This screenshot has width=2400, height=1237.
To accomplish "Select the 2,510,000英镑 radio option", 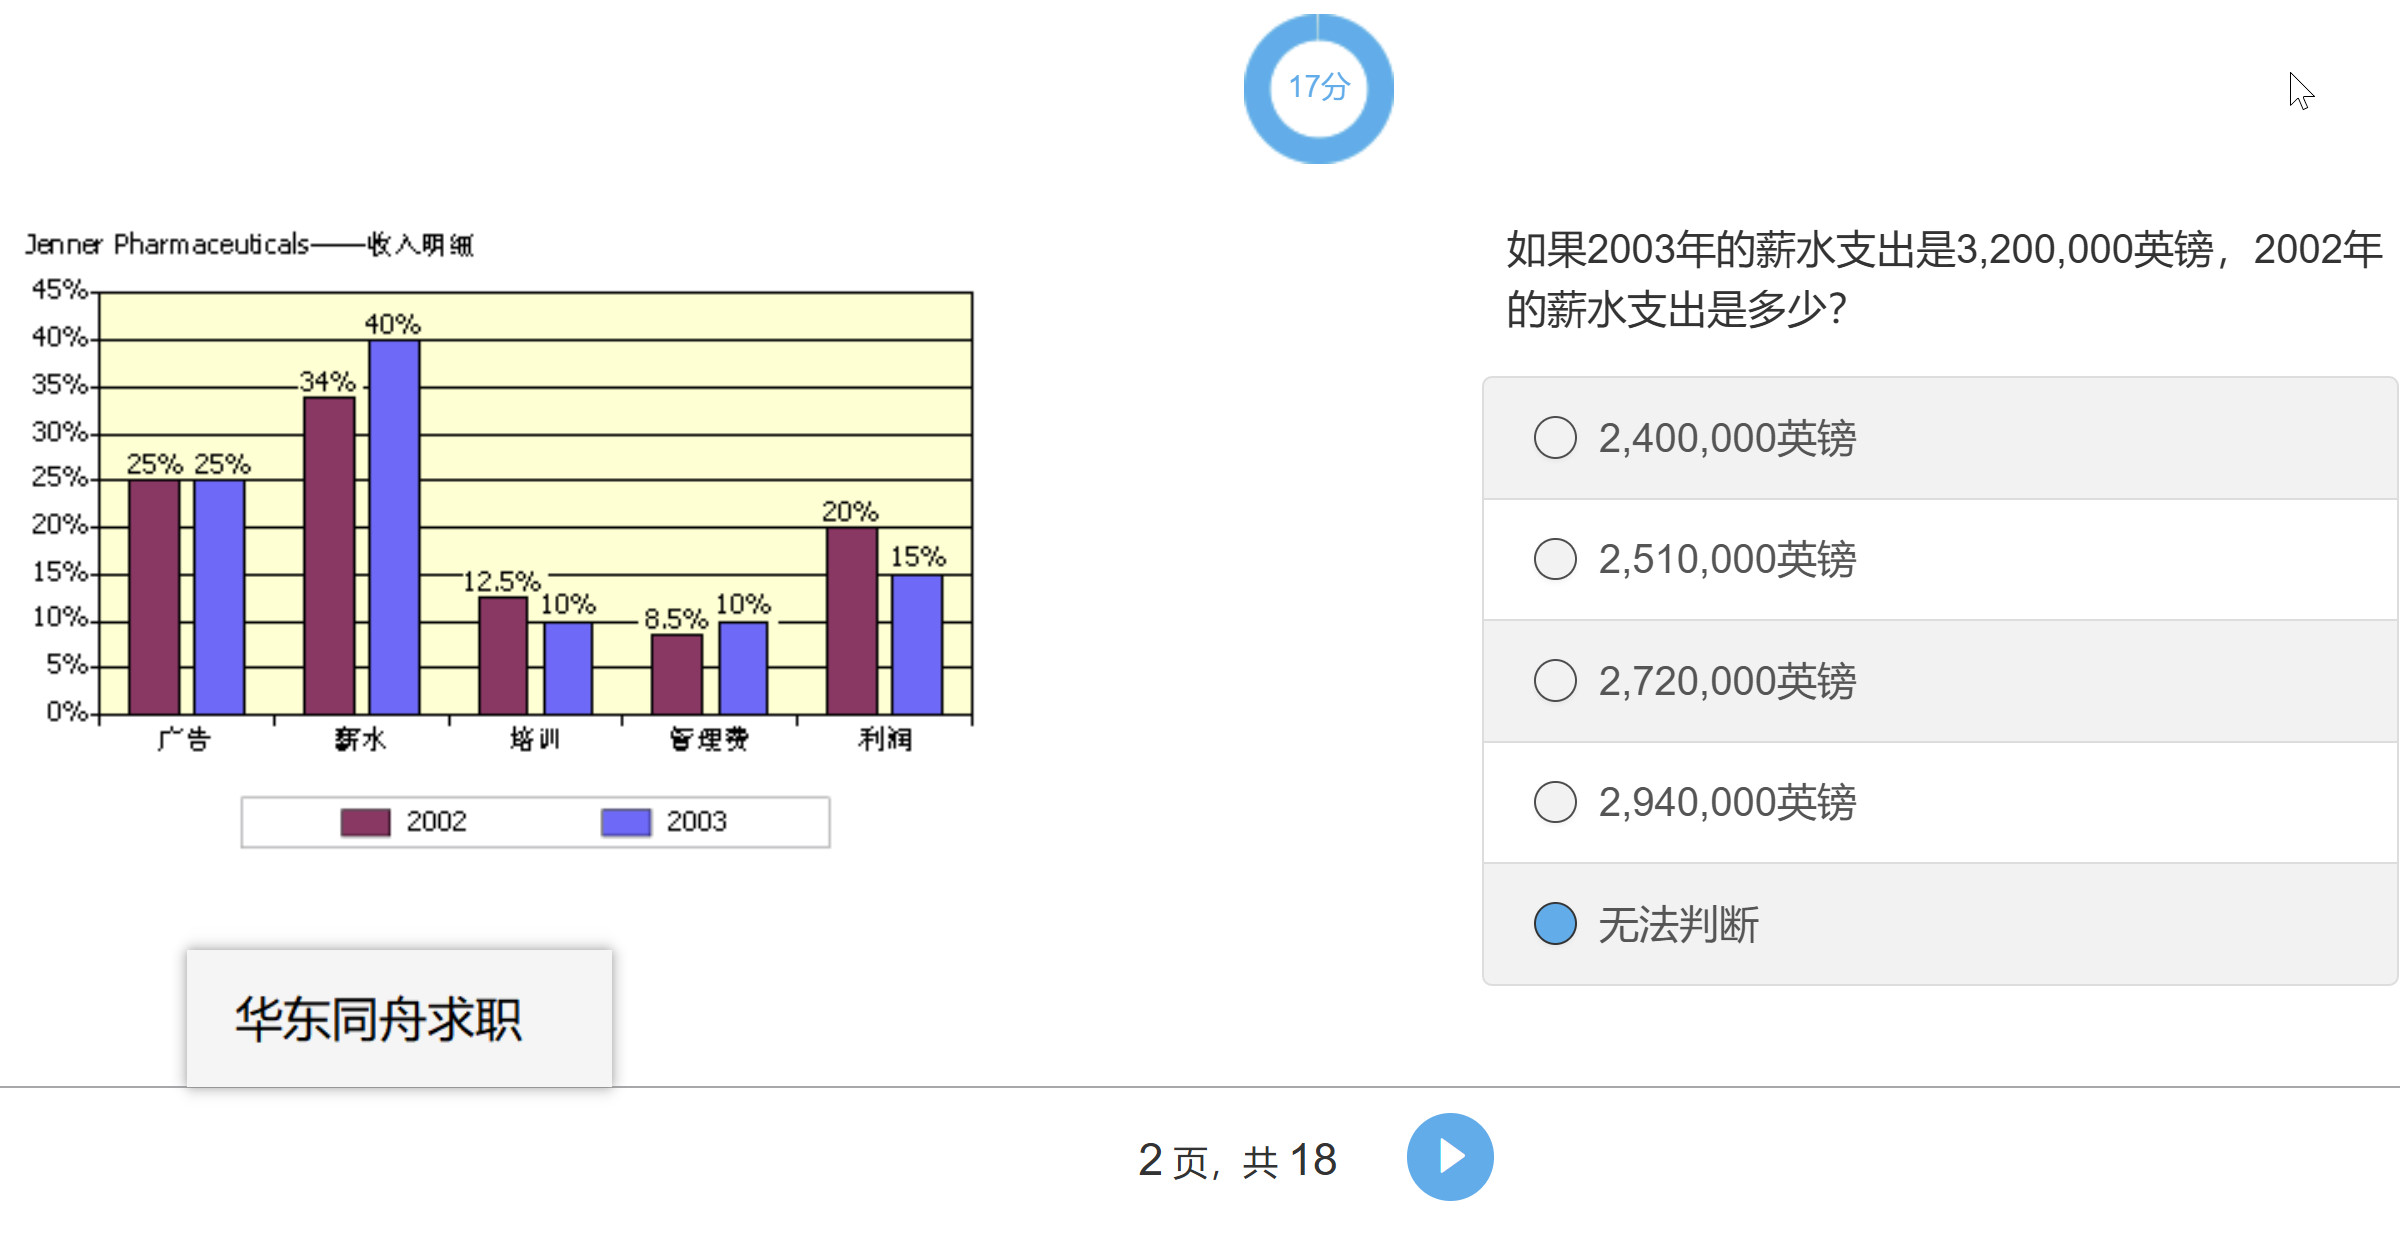I will 1555,559.
